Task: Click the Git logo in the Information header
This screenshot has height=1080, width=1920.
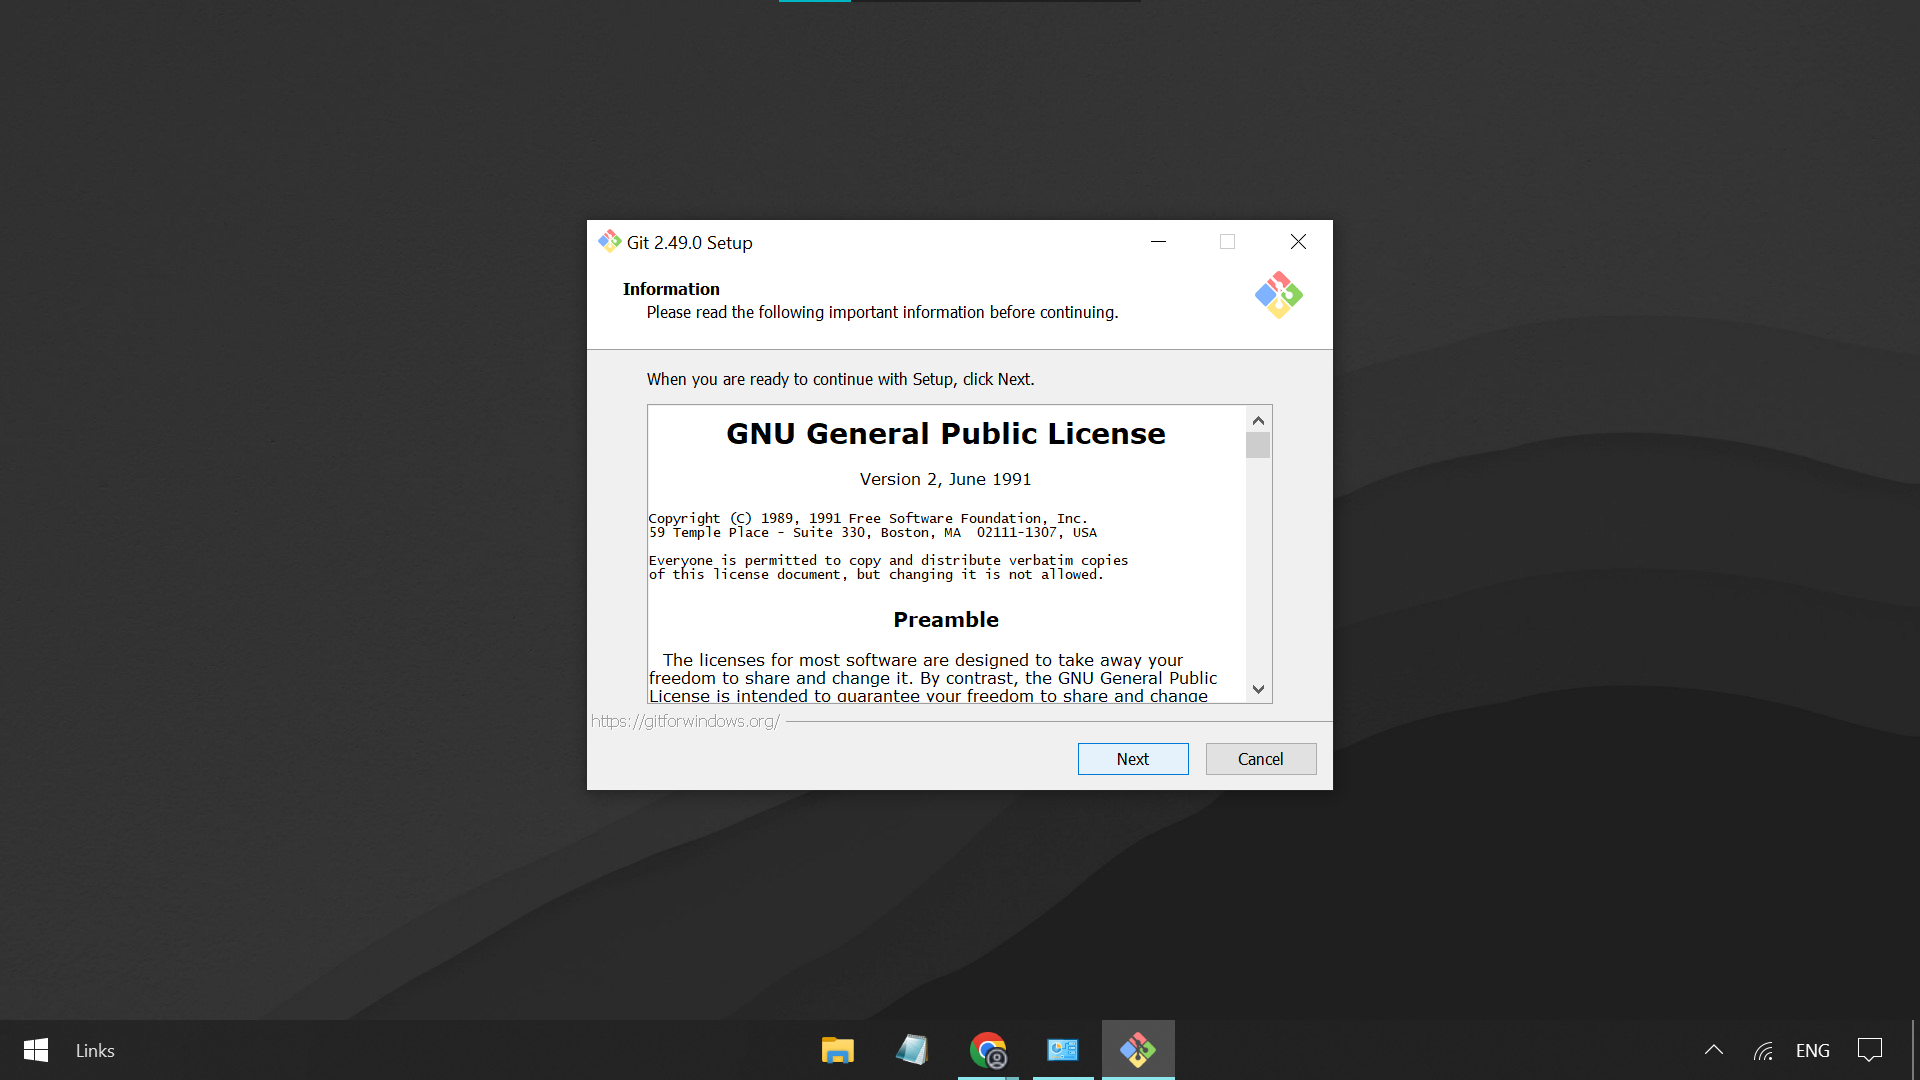Action: click(1279, 295)
